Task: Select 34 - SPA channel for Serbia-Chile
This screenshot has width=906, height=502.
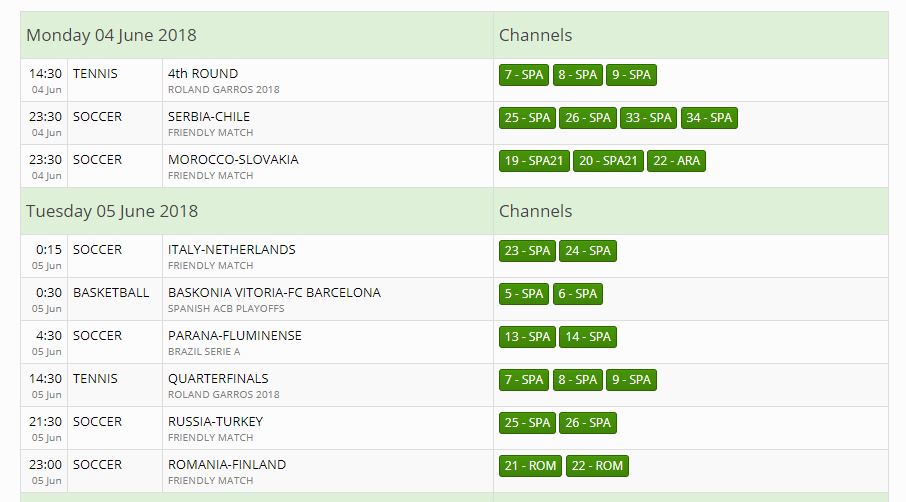Action: 709,118
